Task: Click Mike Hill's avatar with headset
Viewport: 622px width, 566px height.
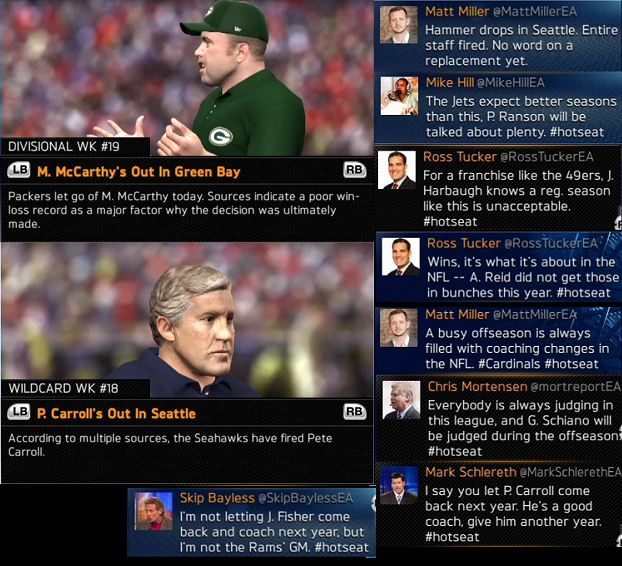Action: (399, 96)
